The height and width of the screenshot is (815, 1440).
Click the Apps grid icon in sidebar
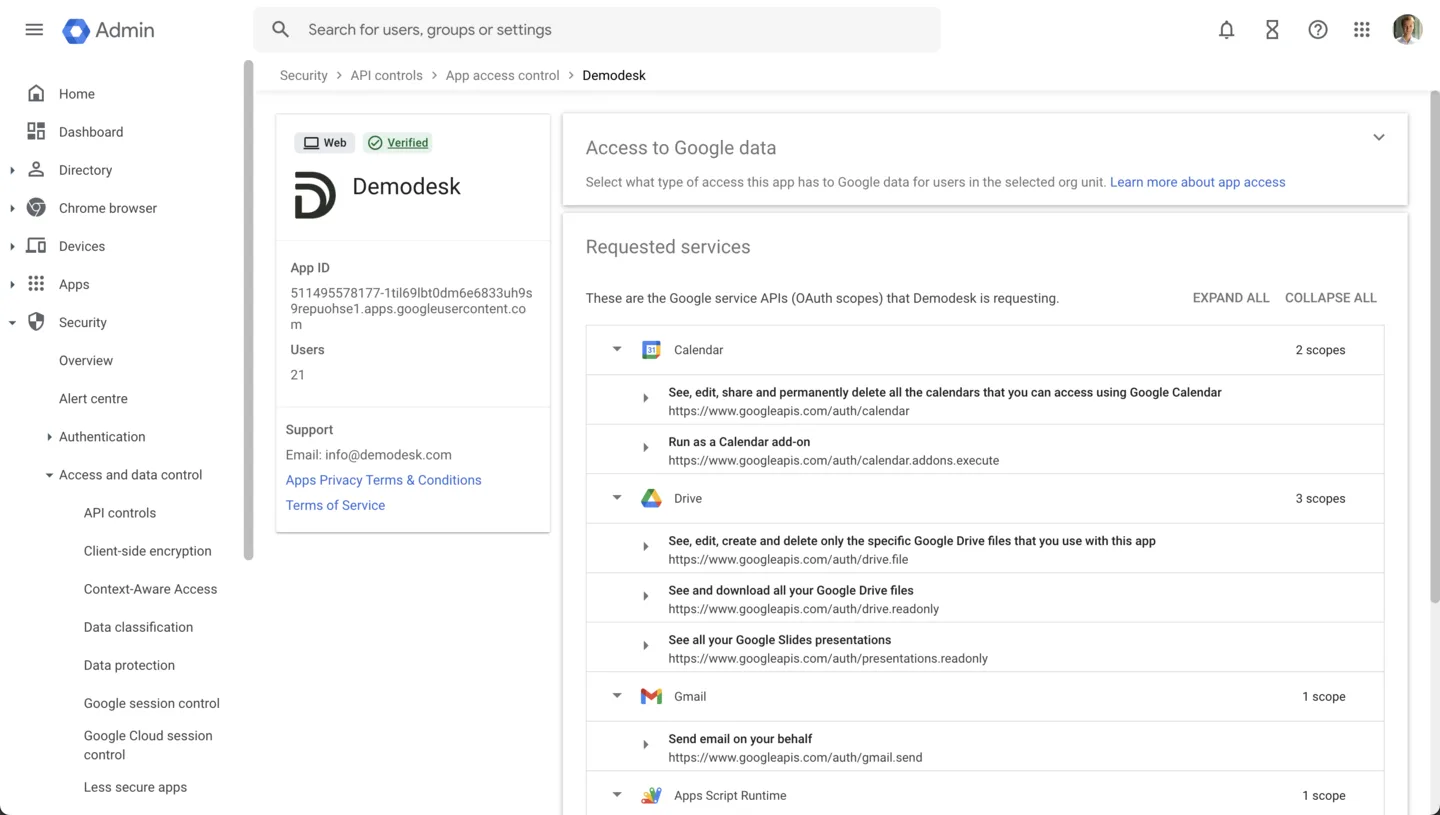tap(36, 284)
